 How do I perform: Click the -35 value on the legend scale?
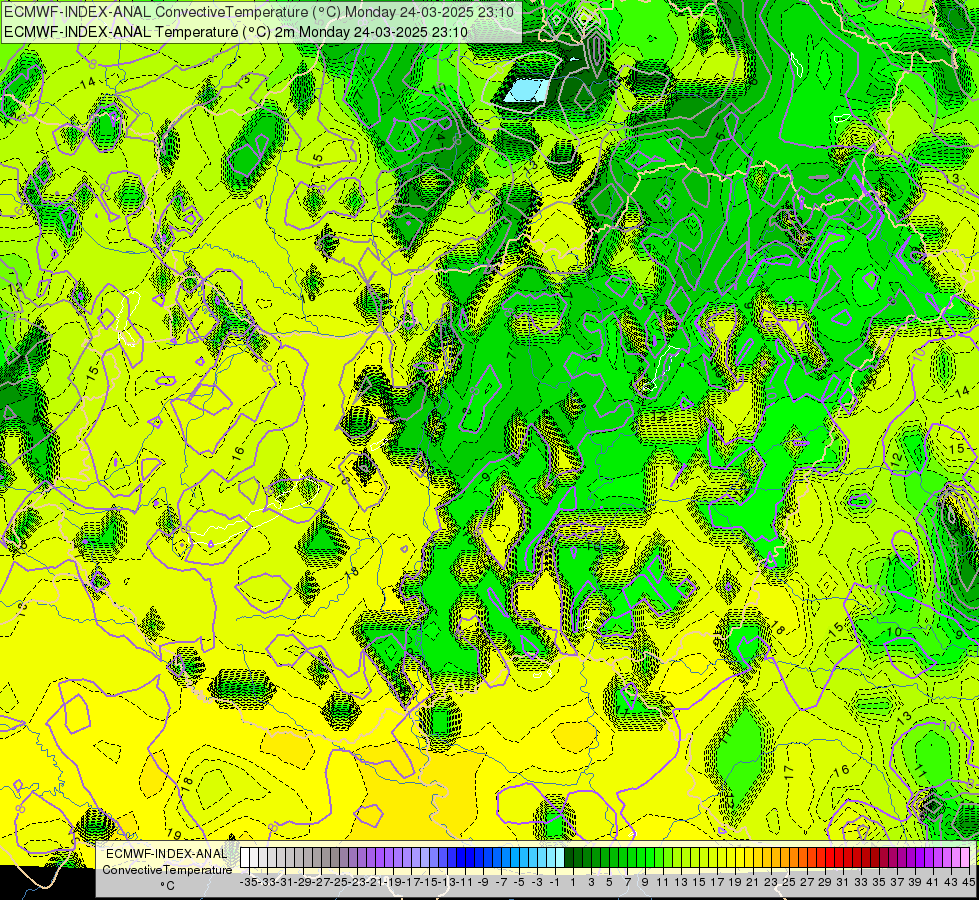point(248,882)
